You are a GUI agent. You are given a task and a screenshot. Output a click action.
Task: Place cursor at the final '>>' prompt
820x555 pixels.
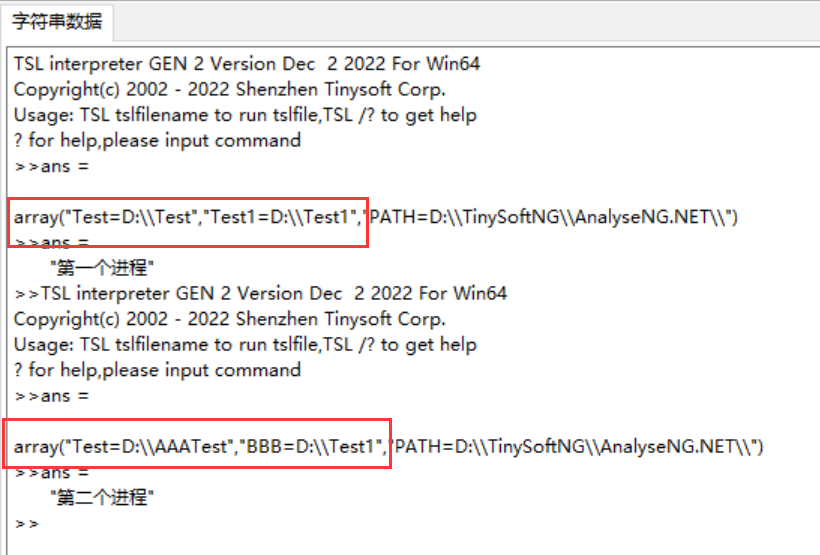click(x=27, y=523)
